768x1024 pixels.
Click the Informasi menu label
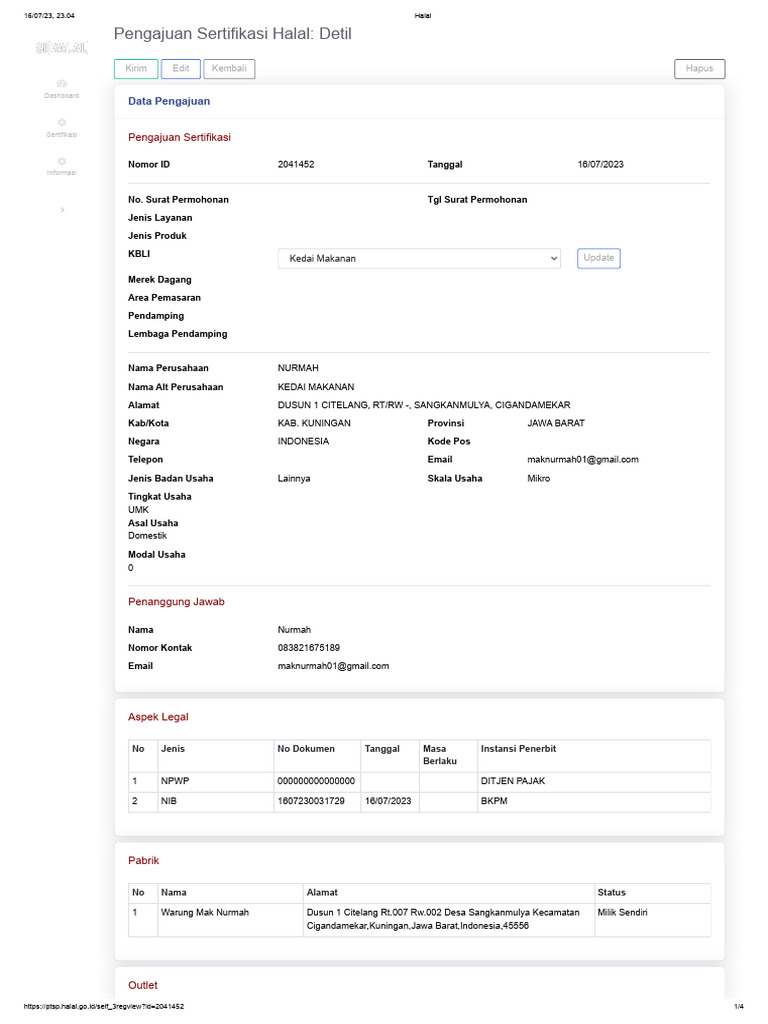61,173
